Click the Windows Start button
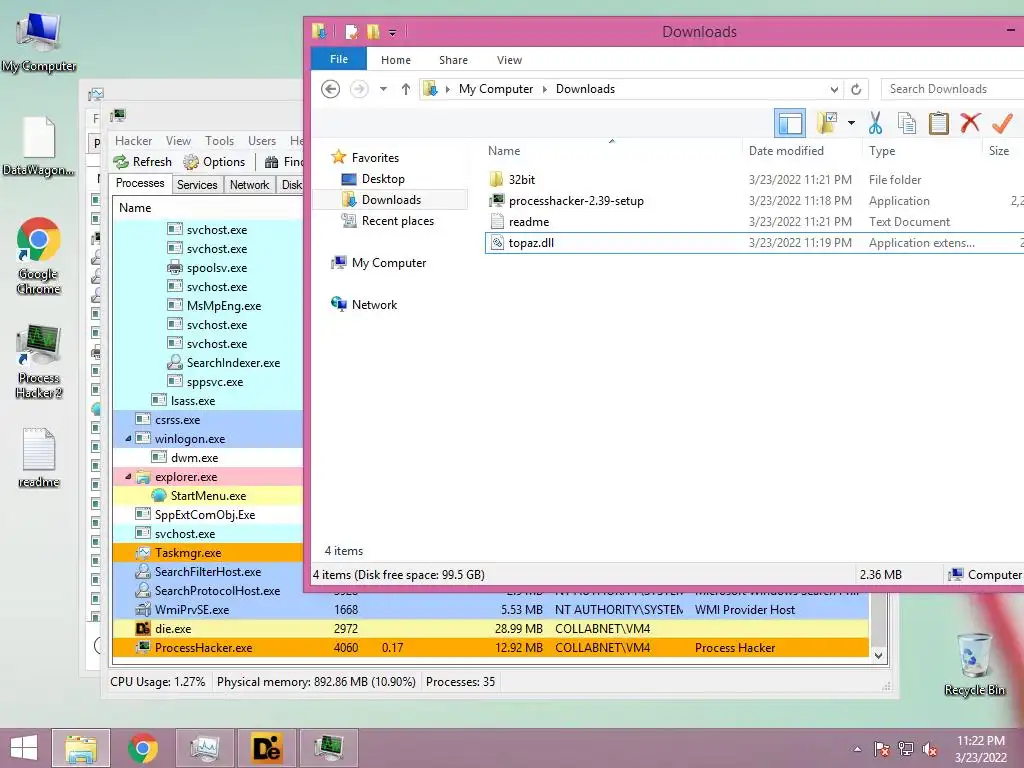This screenshot has width=1024, height=768. (x=24, y=748)
